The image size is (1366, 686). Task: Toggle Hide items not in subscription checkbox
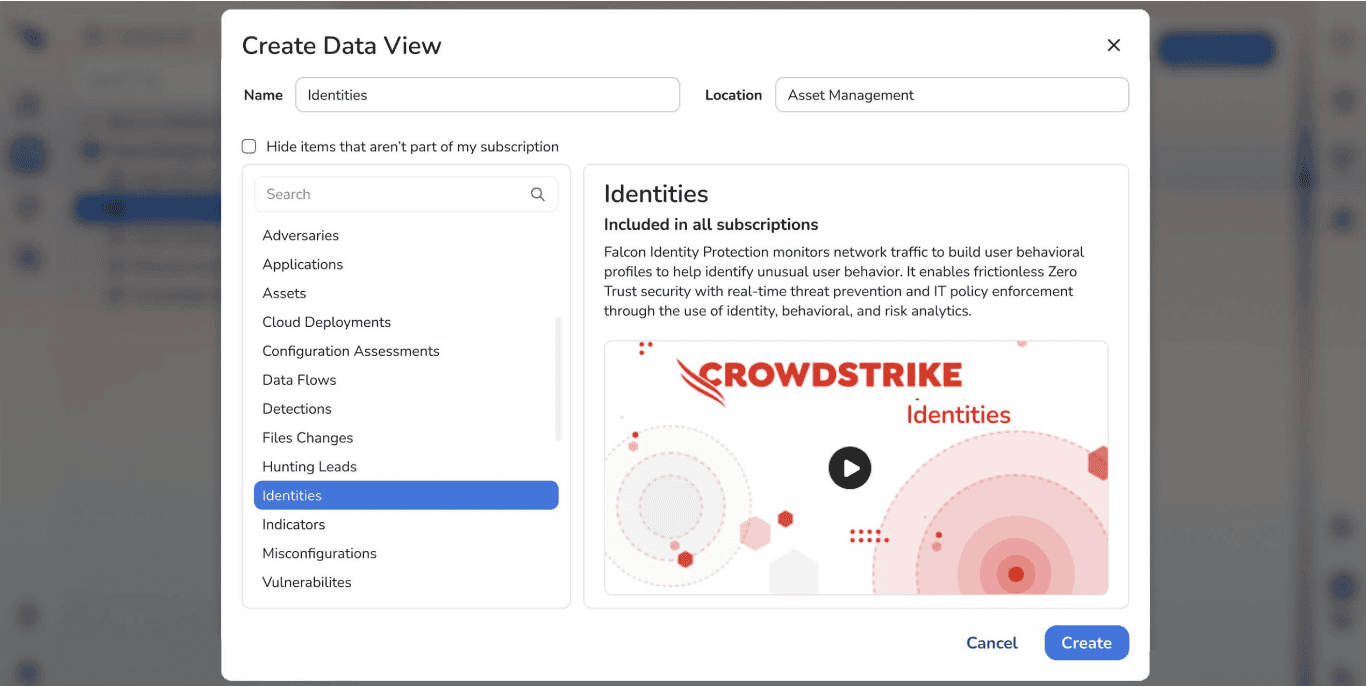[249, 146]
